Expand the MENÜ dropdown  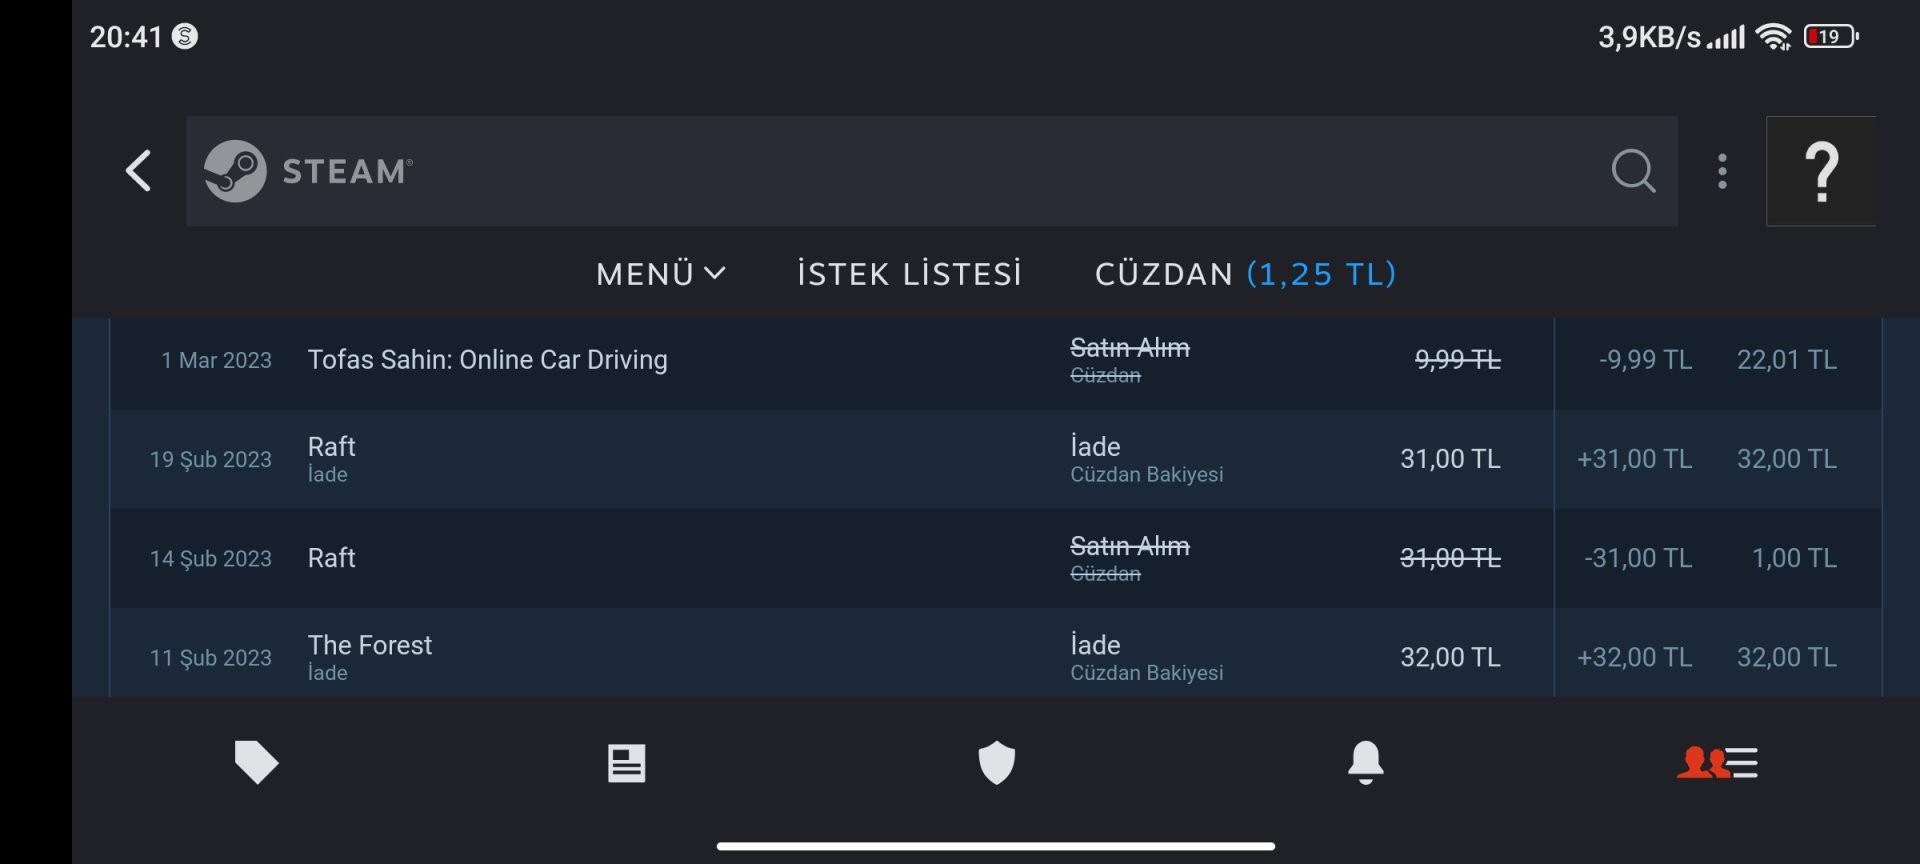[x=661, y=274]
